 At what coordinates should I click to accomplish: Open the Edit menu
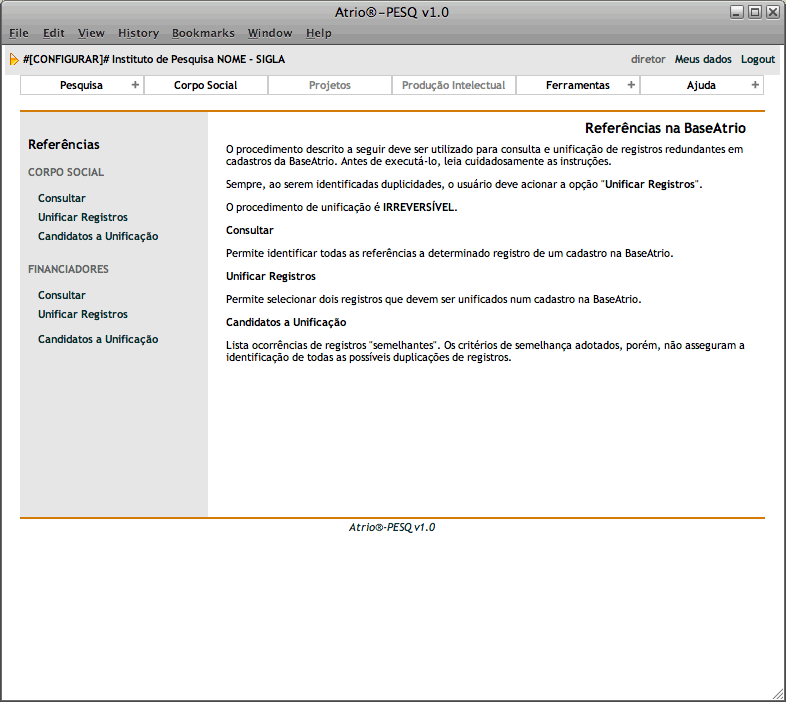53,33
